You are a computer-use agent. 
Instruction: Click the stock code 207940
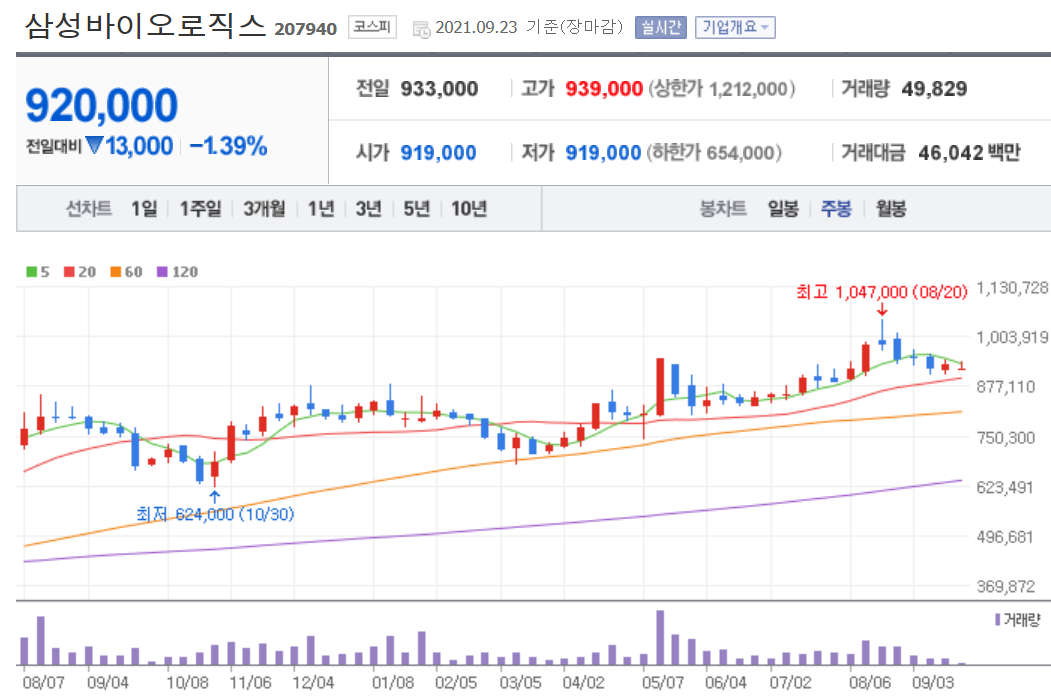tap(306, 29)
